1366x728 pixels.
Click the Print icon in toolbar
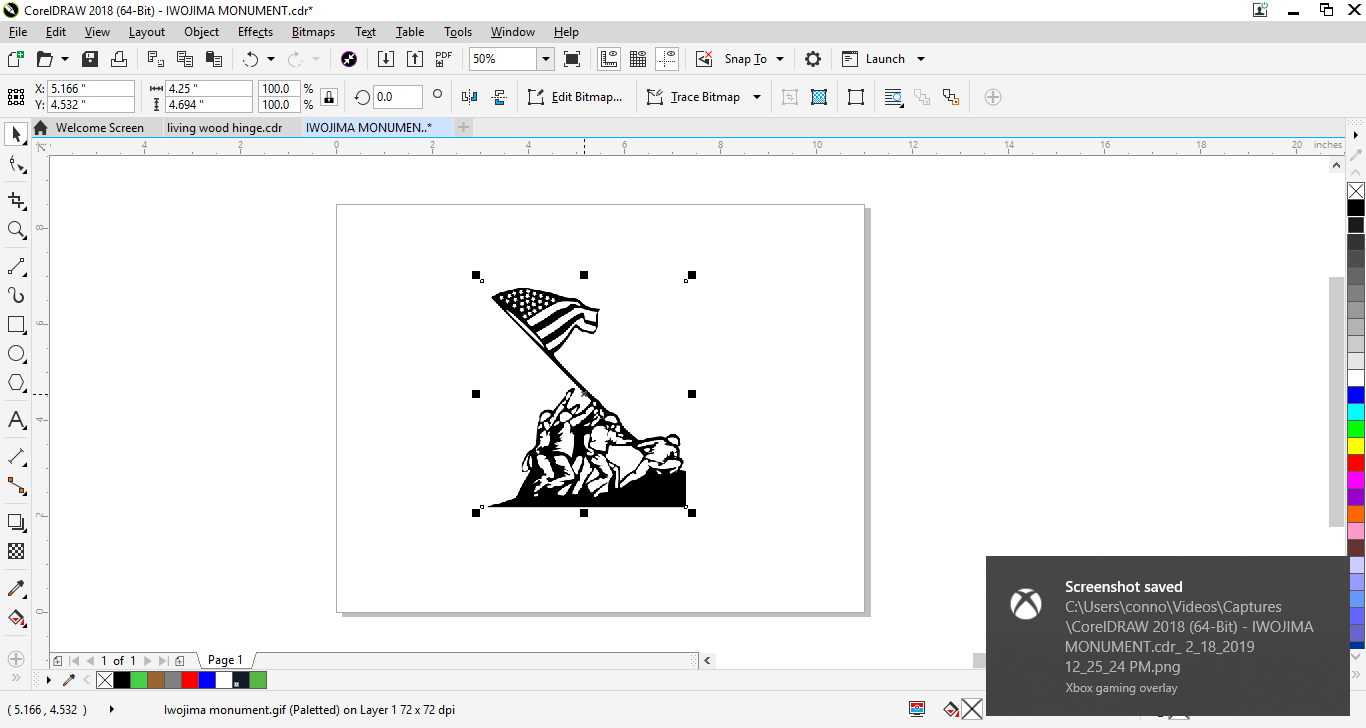pyautogui.click(x=119, y=59)
